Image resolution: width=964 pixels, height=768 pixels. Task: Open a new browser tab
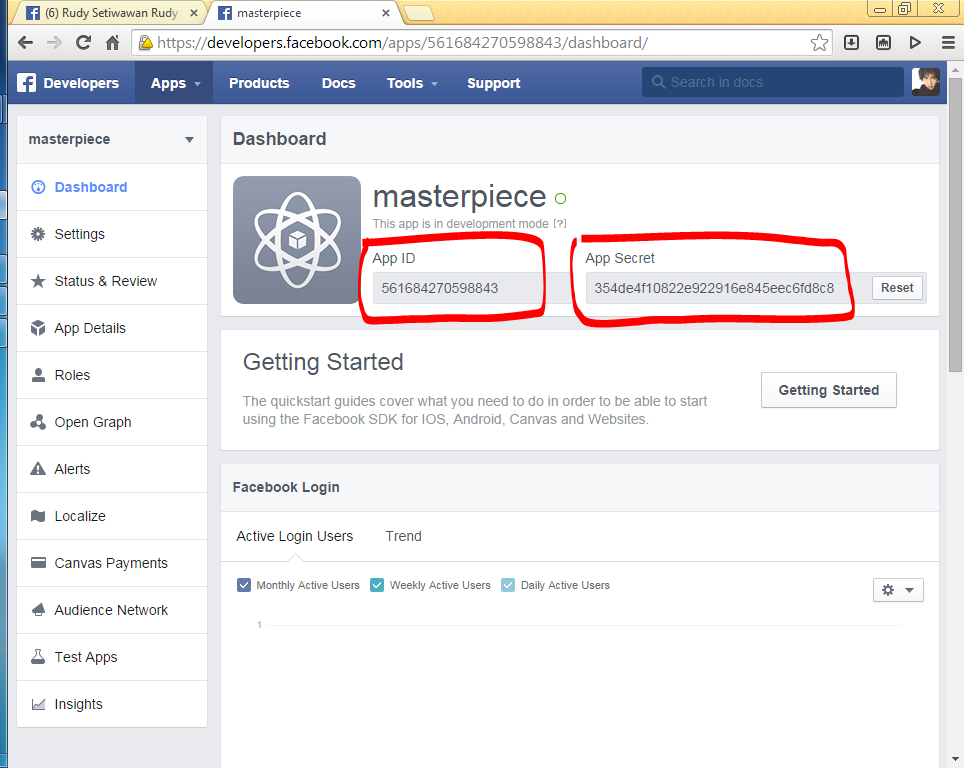pos(419,13)
